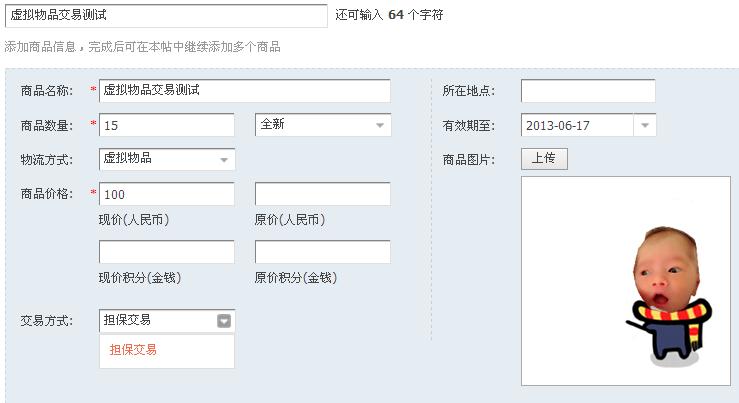Screen dimensions: 739x403
Task: Click the 现价(人民币) current price field
Action: (x=166, y=194)
